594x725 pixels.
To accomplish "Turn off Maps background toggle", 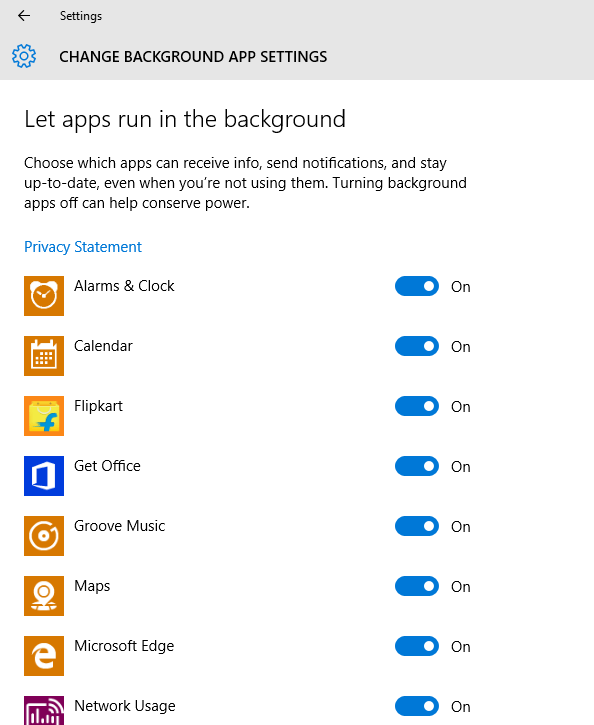I will 417,586.
